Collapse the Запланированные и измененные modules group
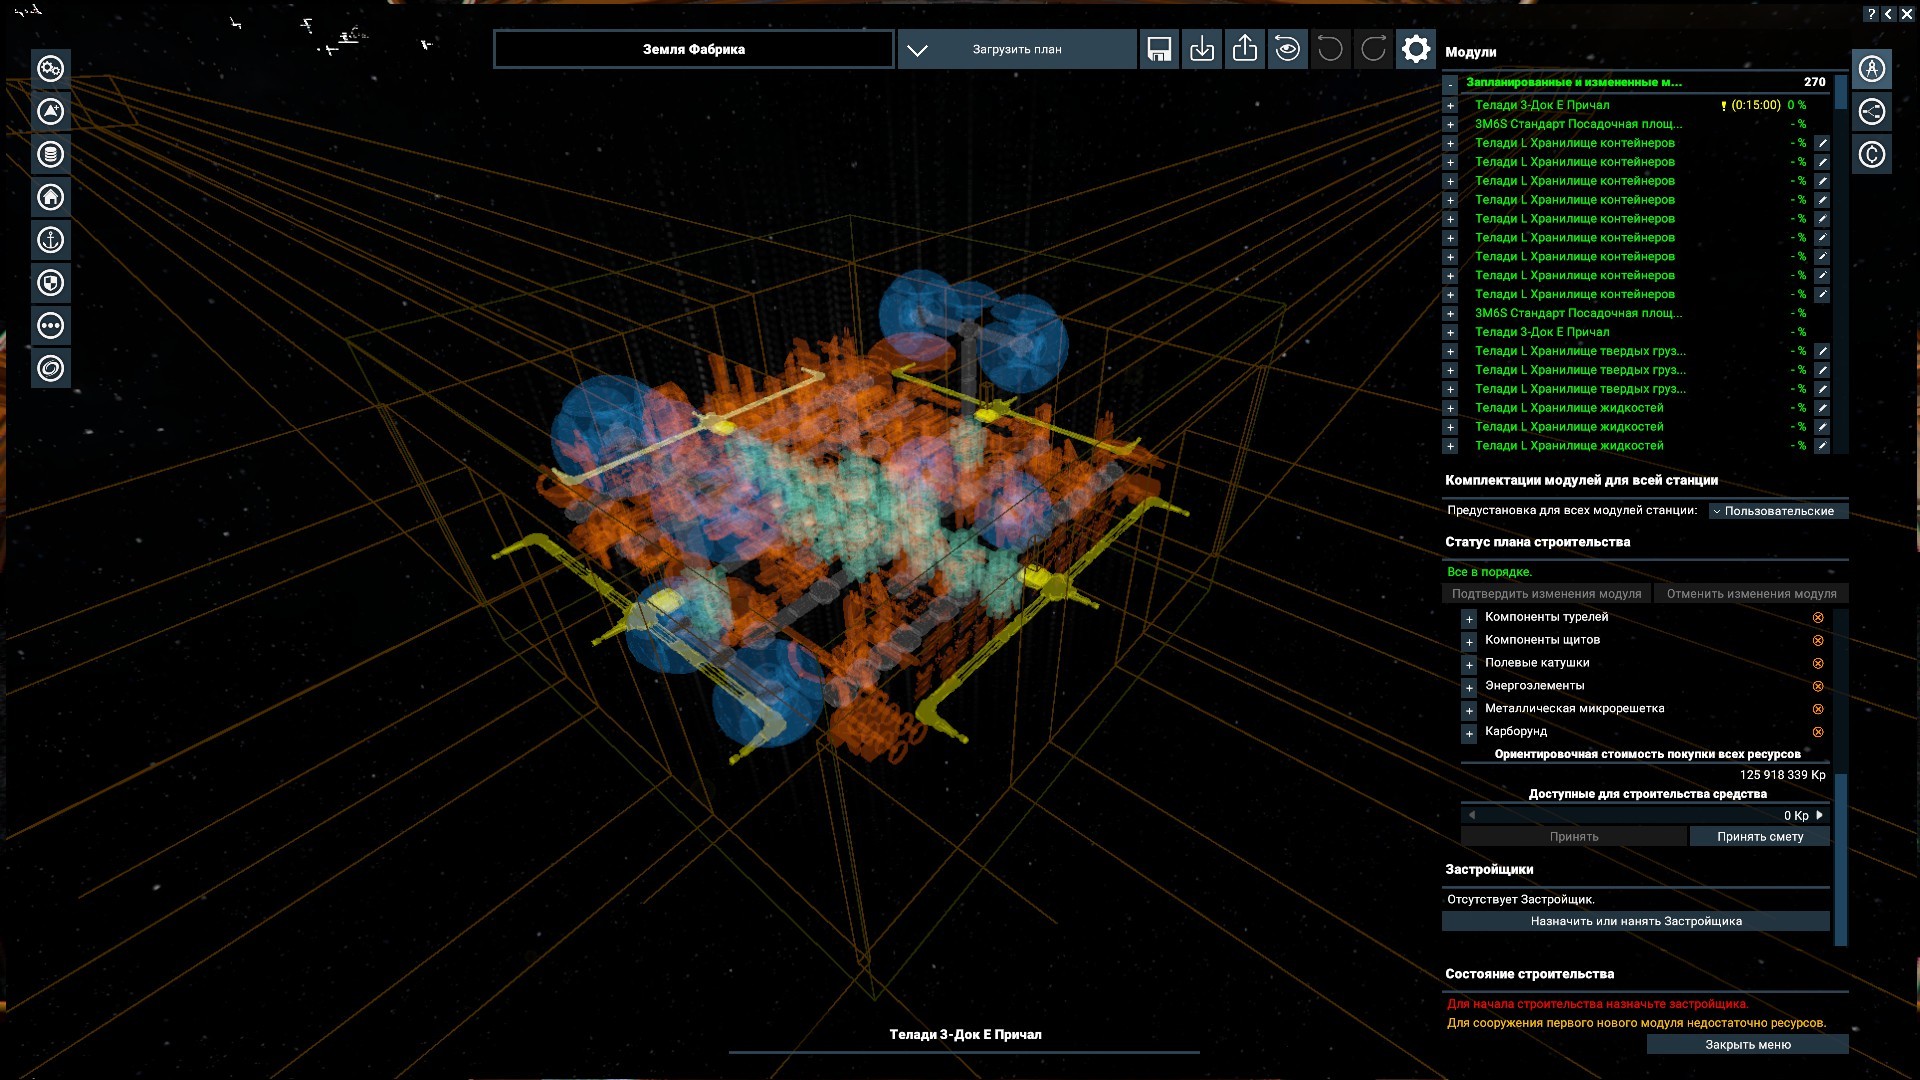The width and height of the screenshot is (1920, 1080). (1450, 83)
